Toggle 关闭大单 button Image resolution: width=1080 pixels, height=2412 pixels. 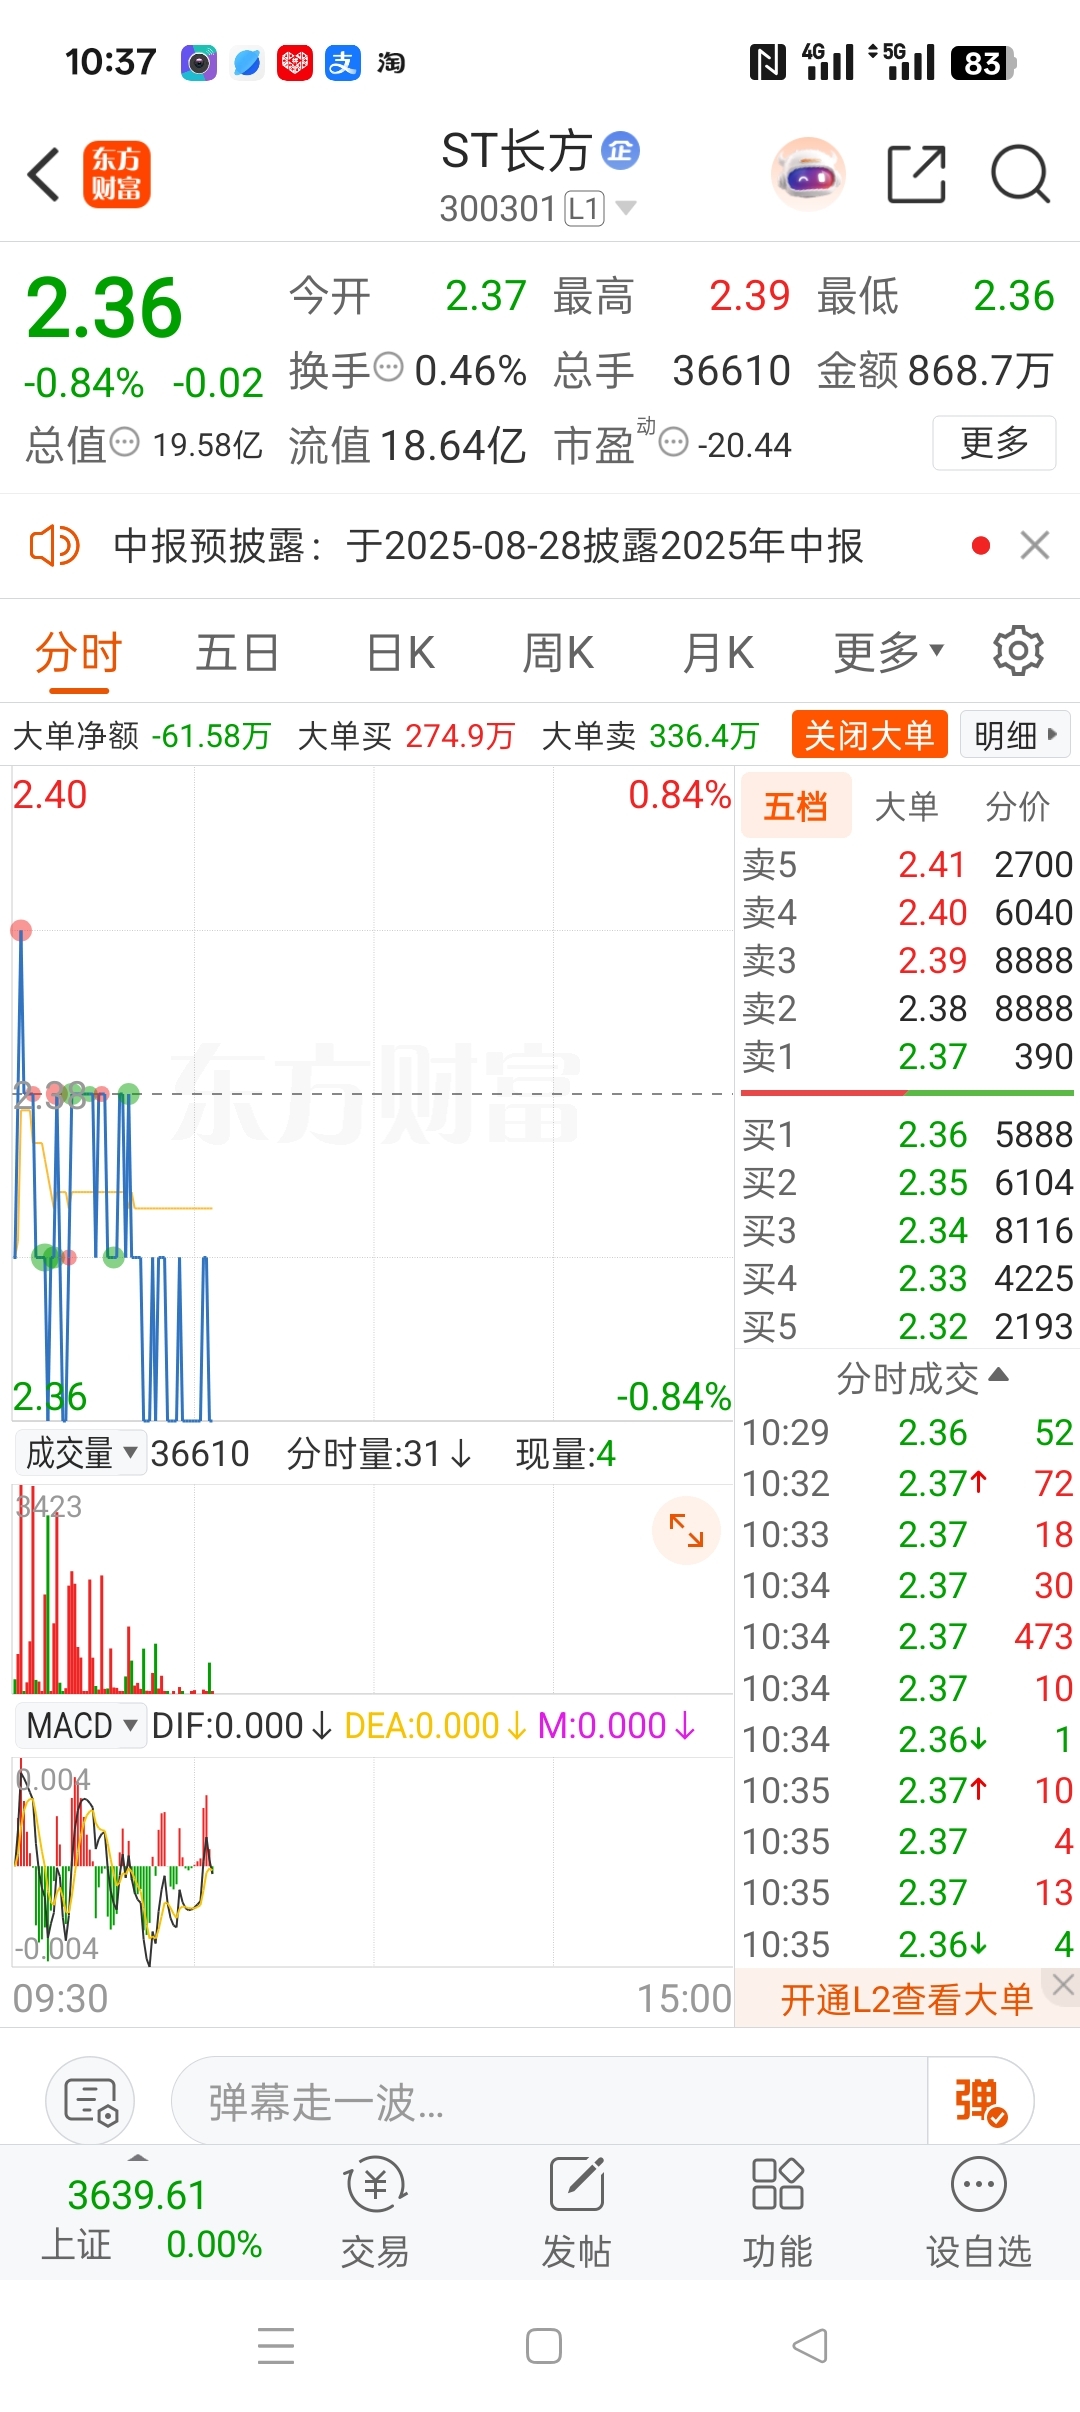pos(869,735)
